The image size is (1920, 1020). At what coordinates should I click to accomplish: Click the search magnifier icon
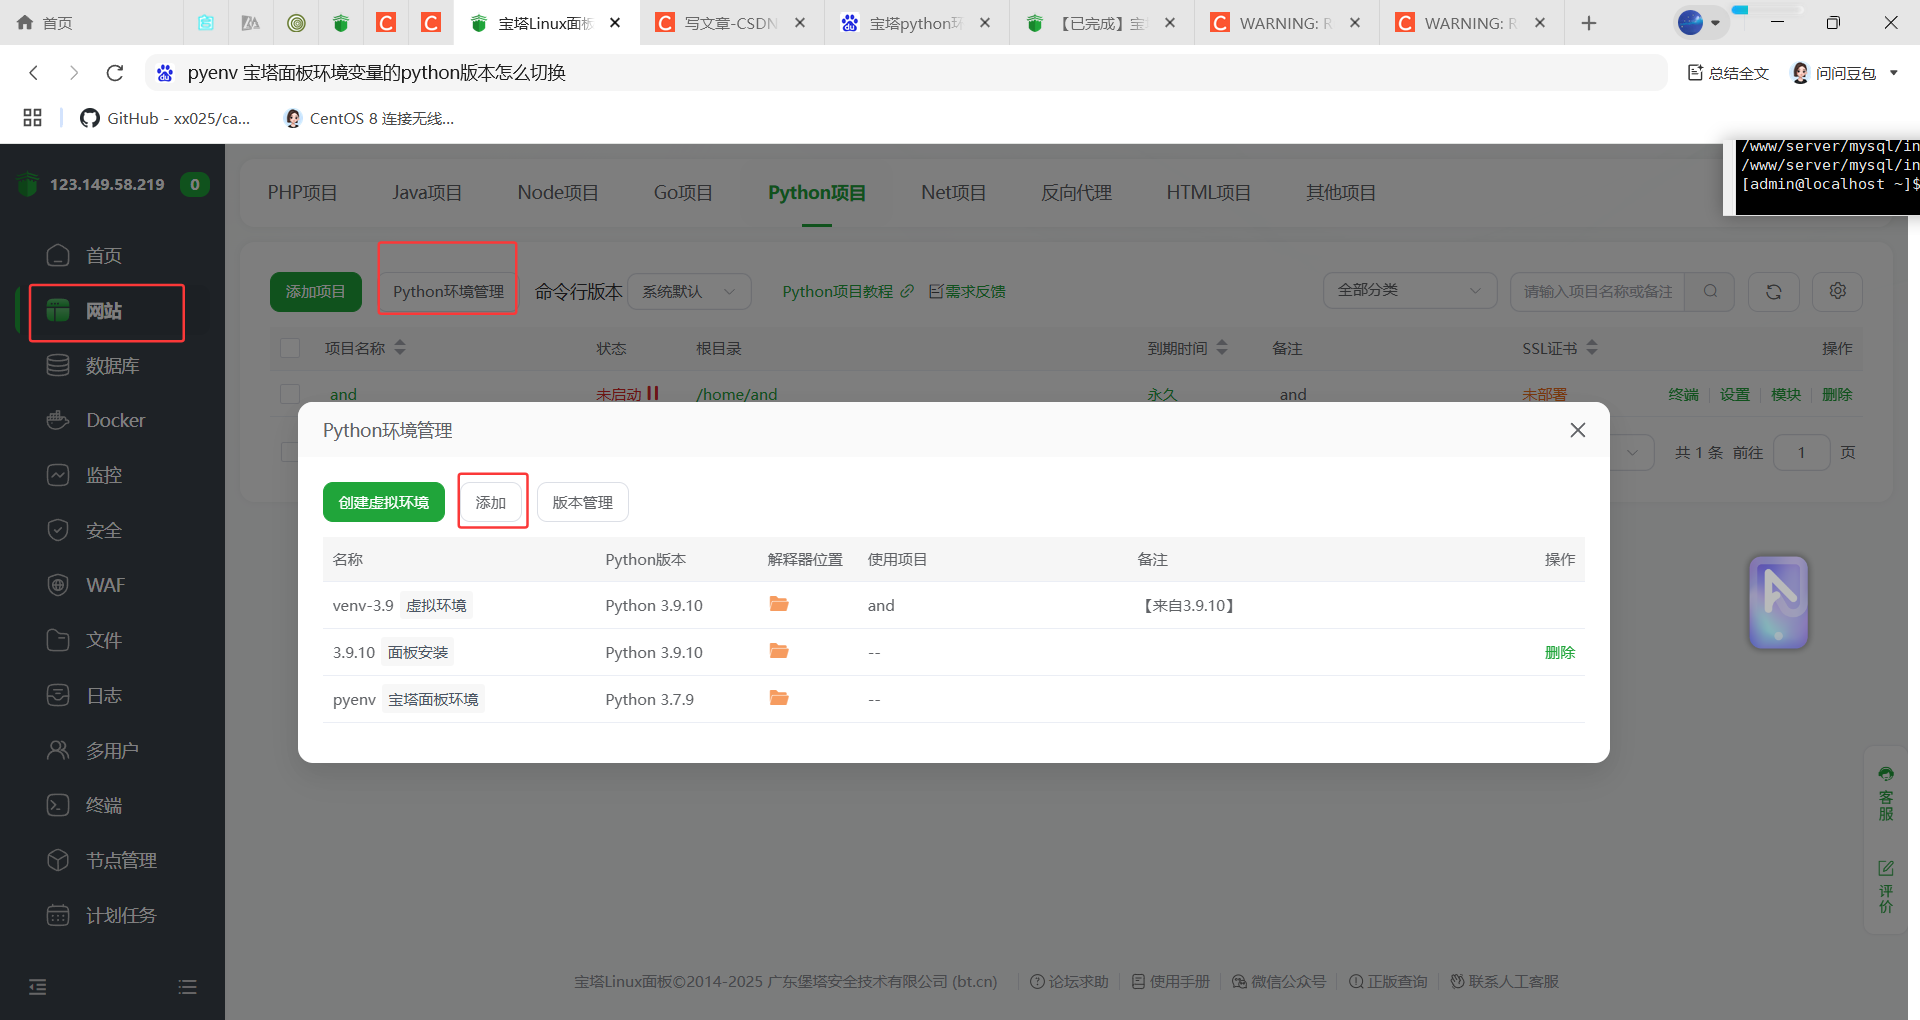click(1710, 291)
